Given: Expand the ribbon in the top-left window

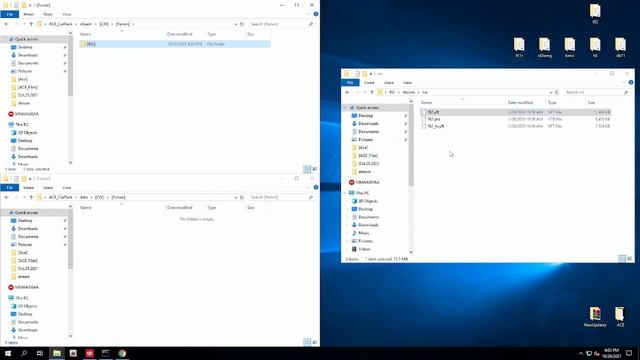Looking at the screenshot, I should coord(308,14).
